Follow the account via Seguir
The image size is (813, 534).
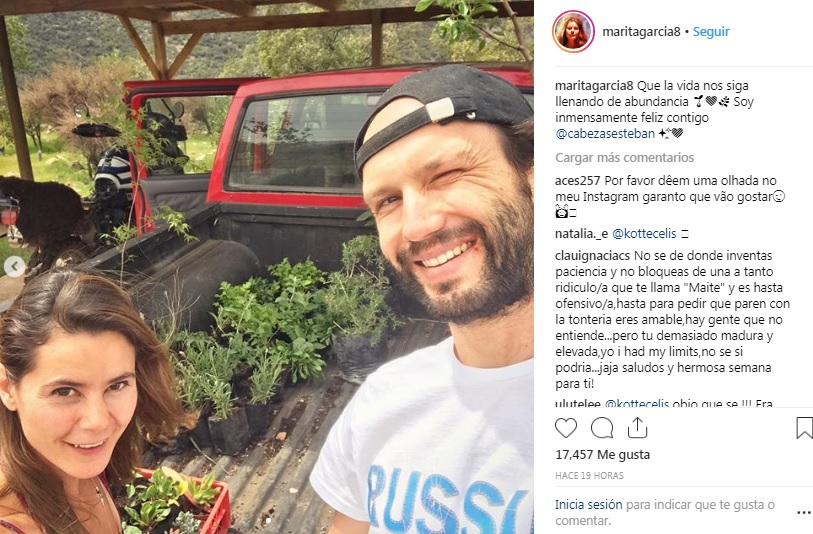[x=711, y=32]
